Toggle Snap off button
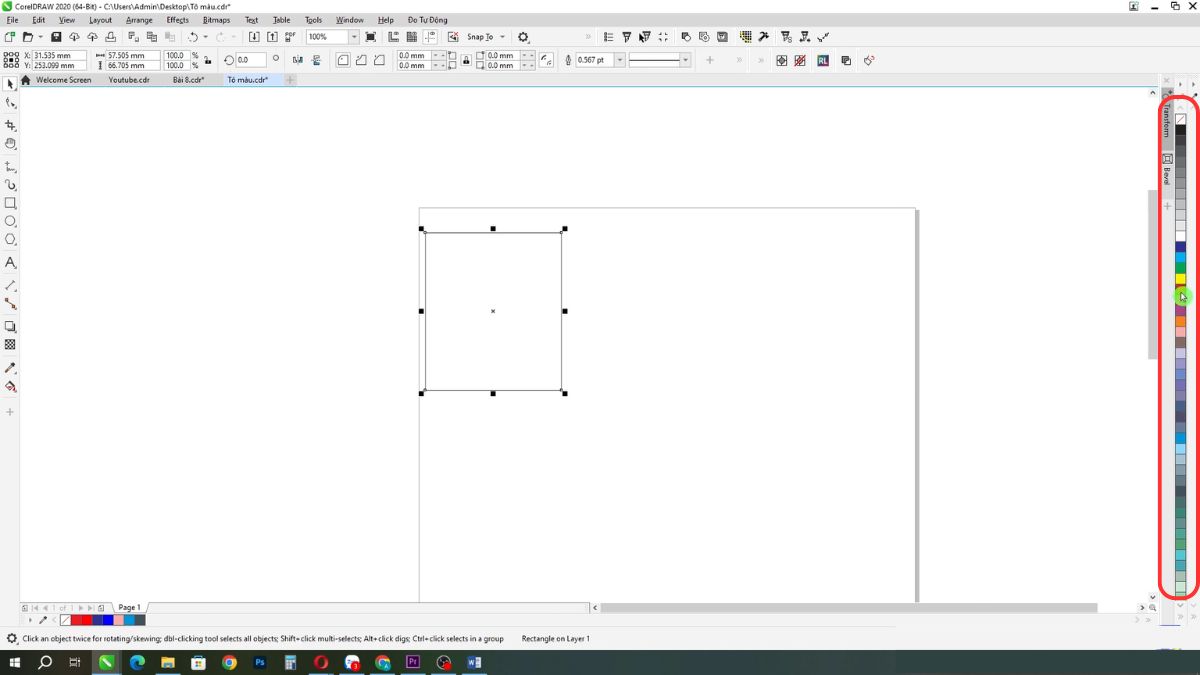Viewport: 1200px width, 675px height. pyautogui.click(x=453, y=37)
